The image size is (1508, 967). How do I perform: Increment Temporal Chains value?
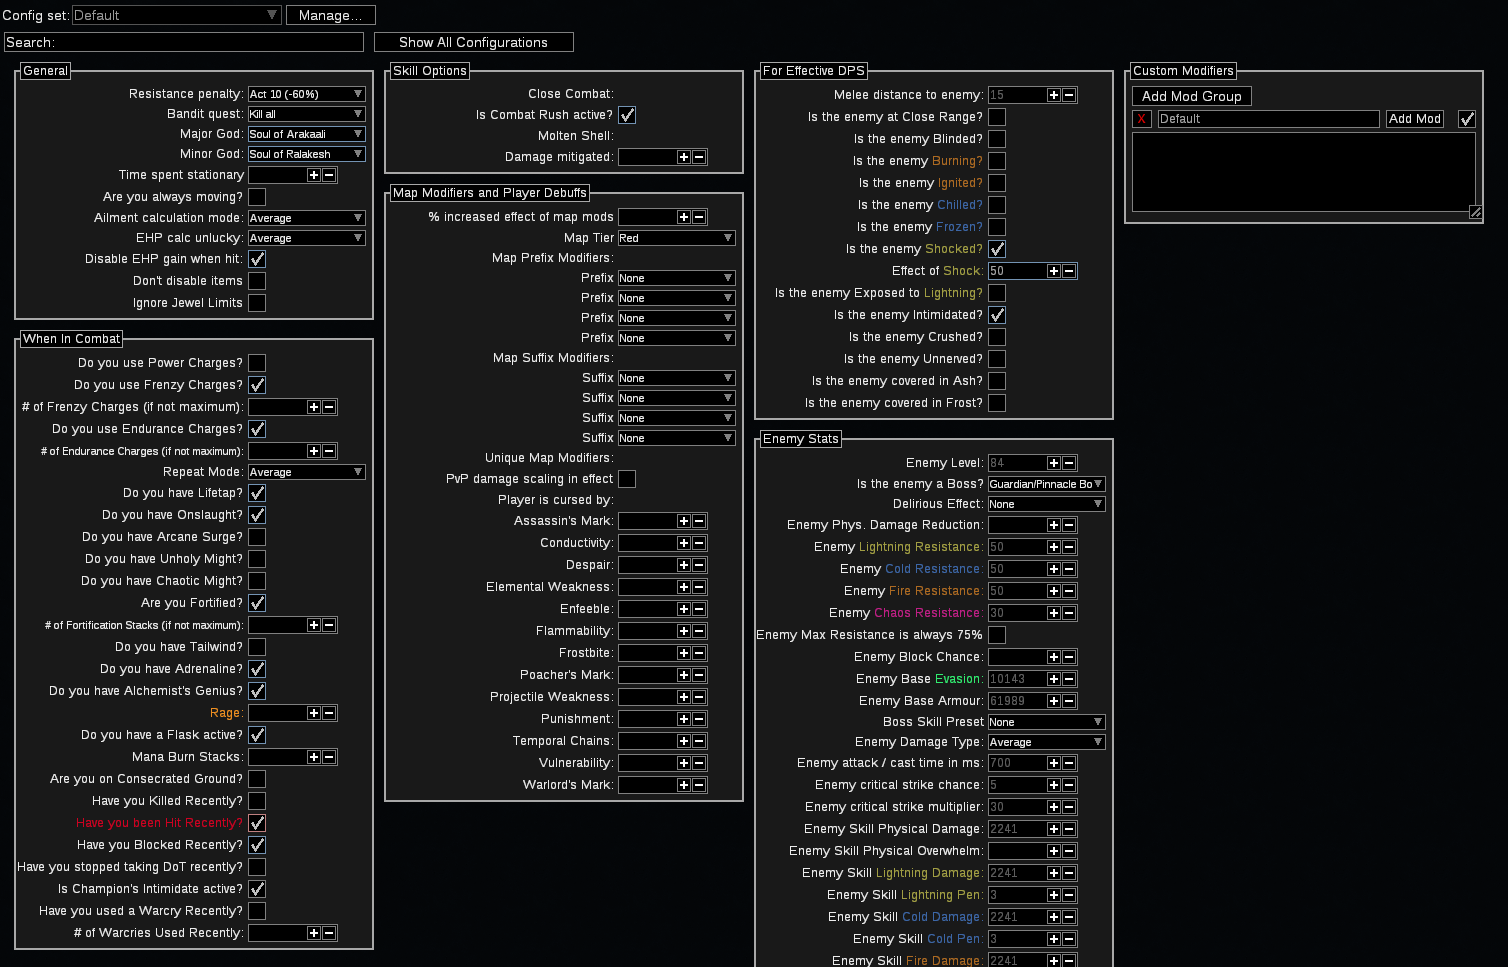[x=684, y=741]
